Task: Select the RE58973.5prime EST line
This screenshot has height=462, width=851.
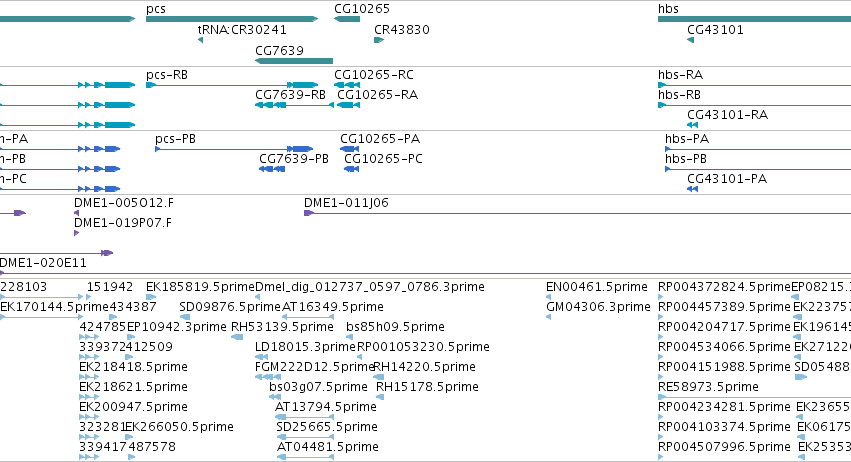Action: (754, 397)
